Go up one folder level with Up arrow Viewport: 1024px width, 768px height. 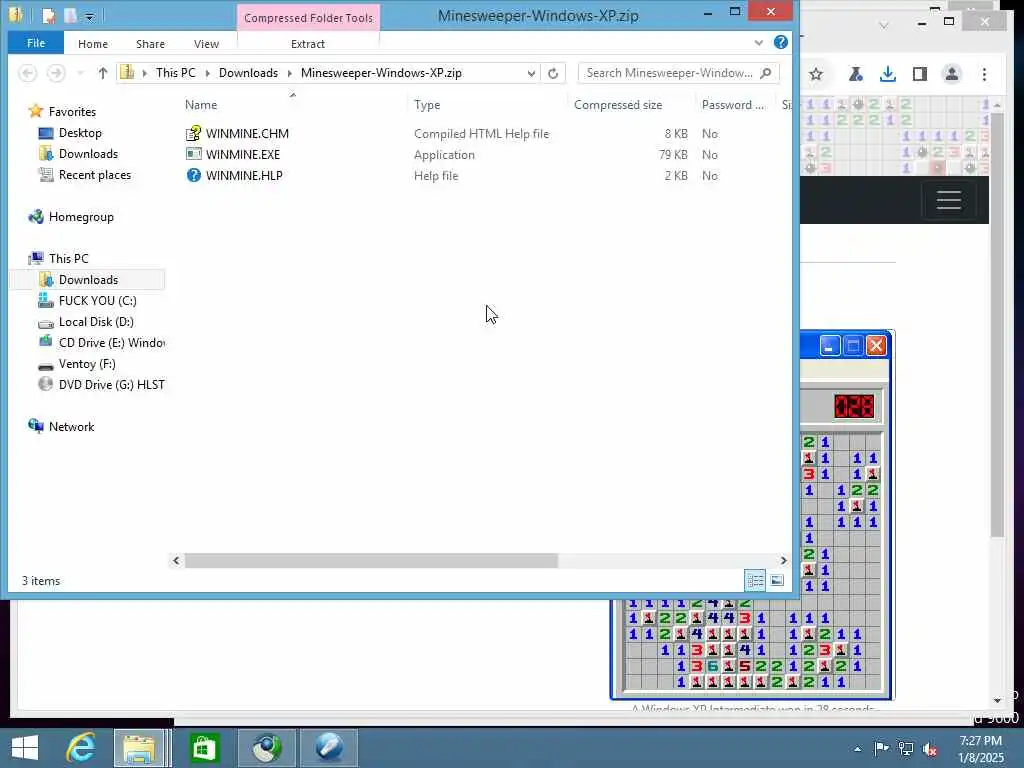tap(103, 73)
